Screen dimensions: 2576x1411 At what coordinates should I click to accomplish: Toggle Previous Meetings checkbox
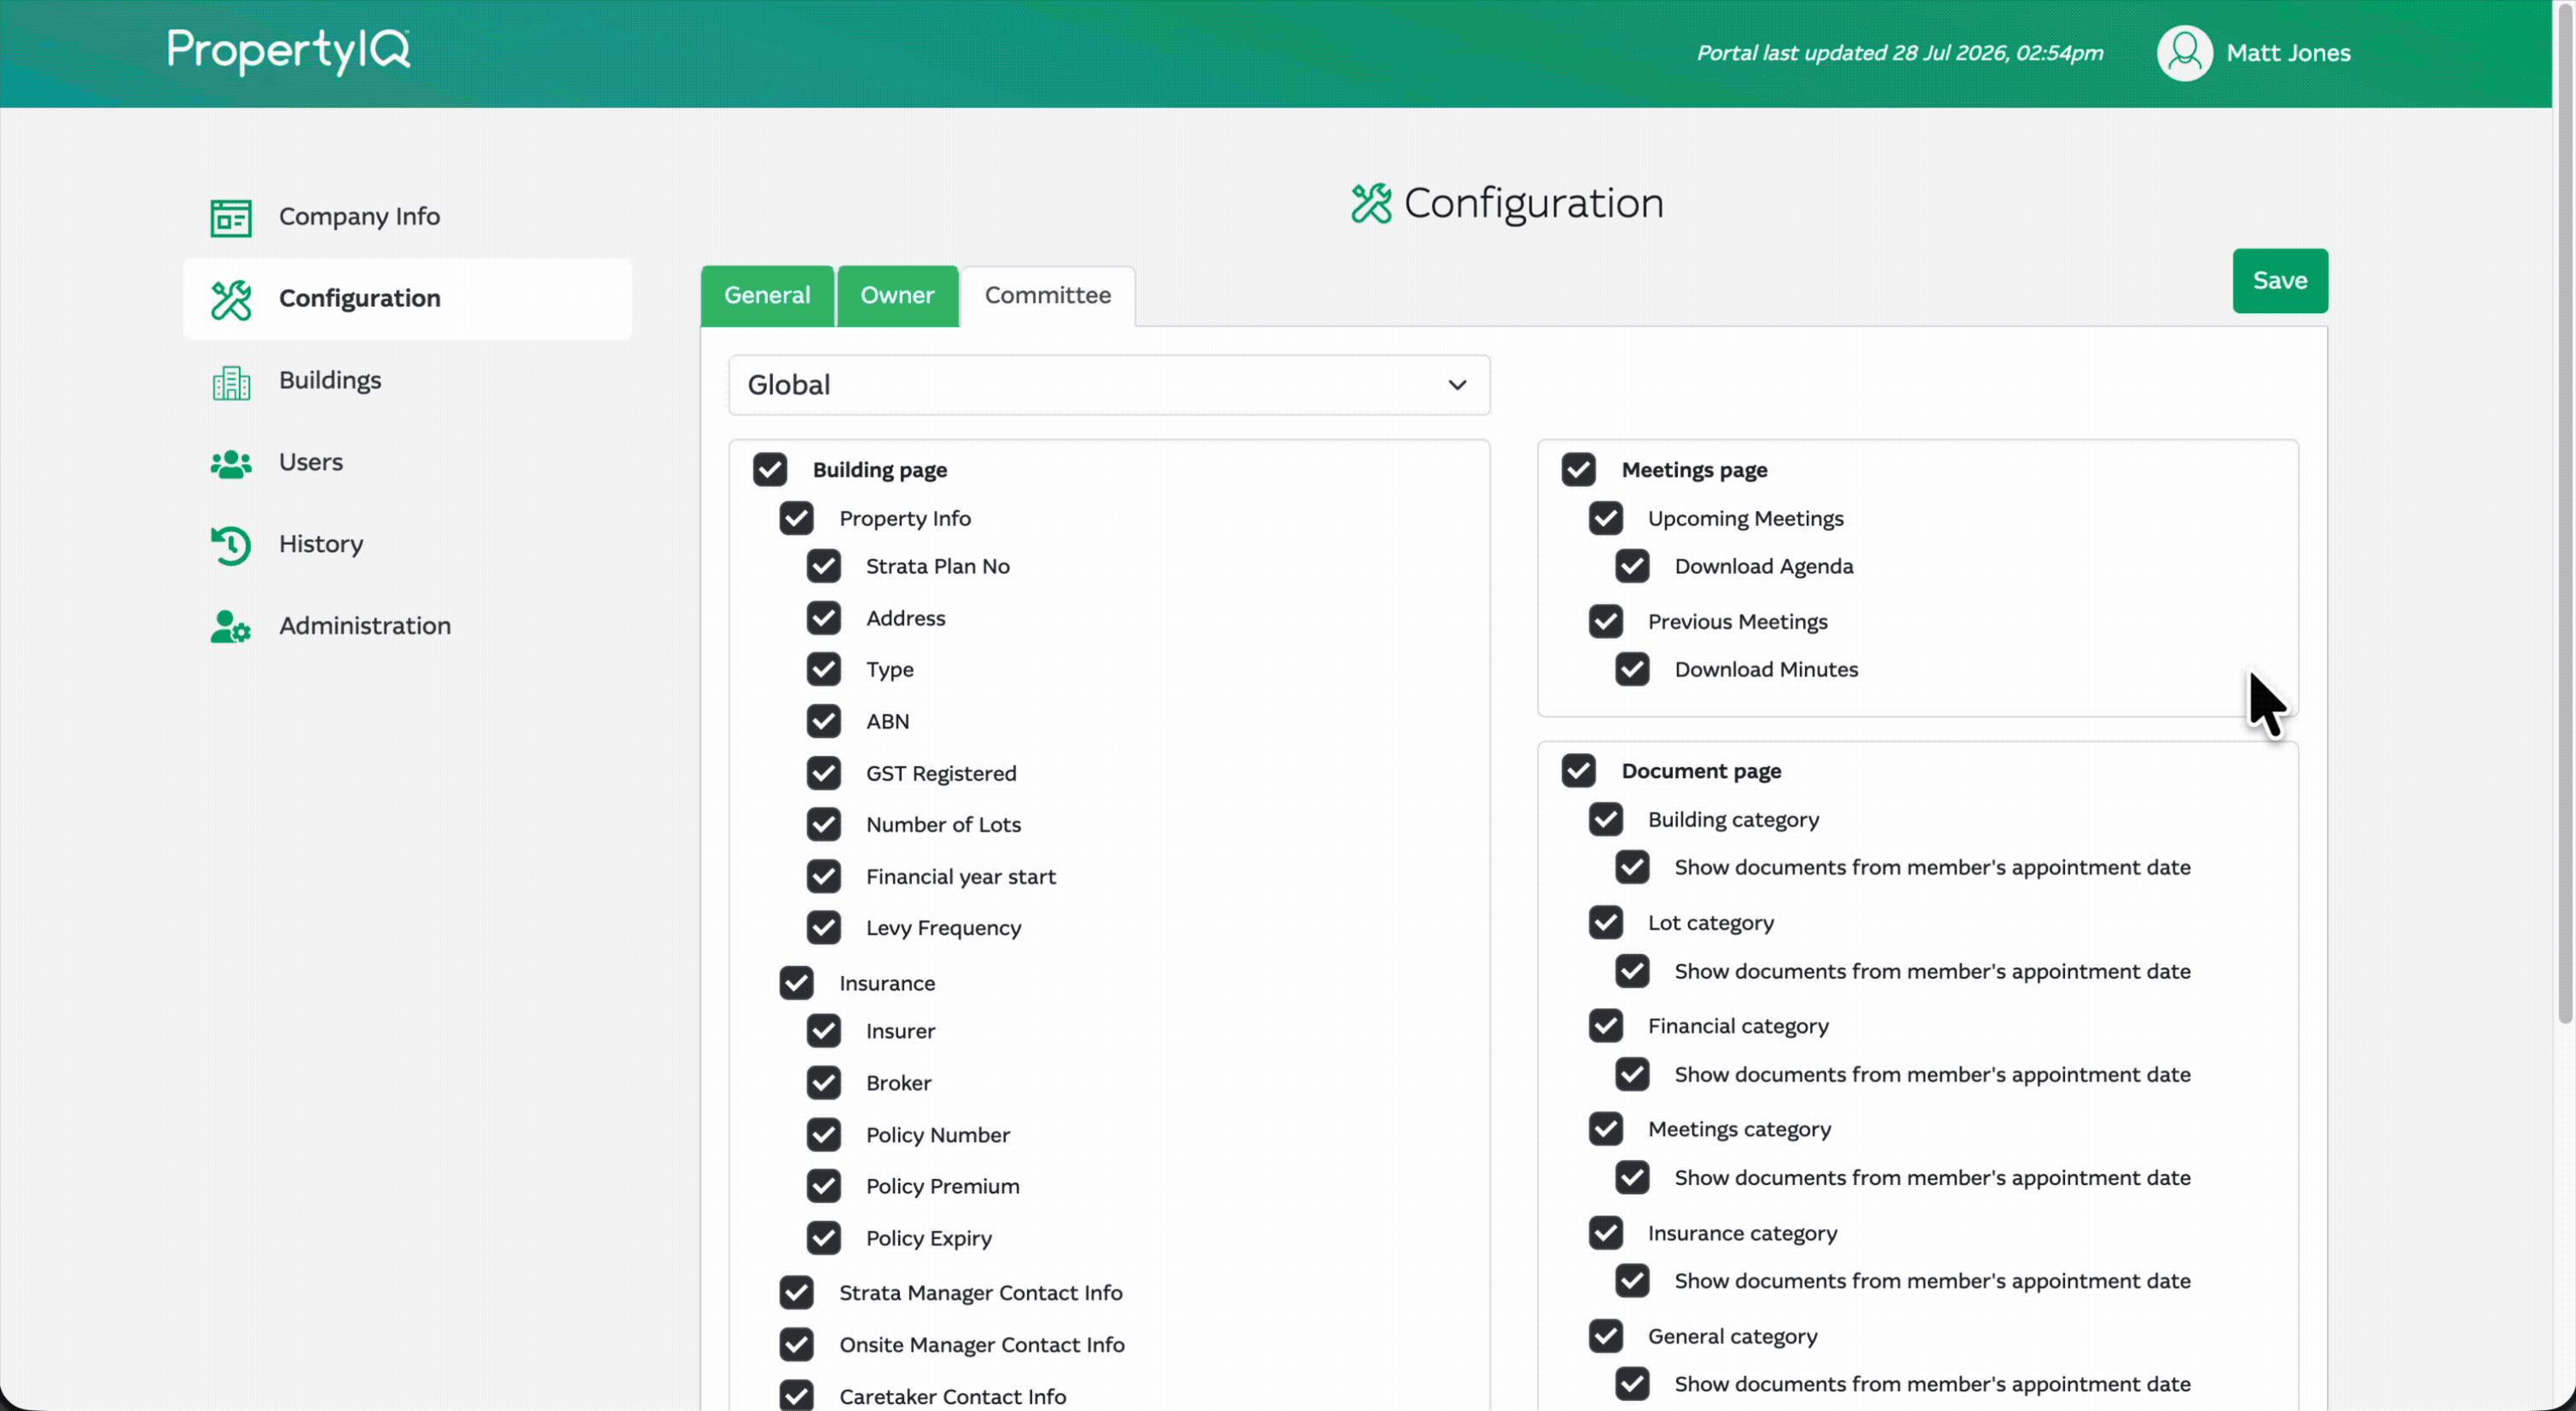(1606, 622)
